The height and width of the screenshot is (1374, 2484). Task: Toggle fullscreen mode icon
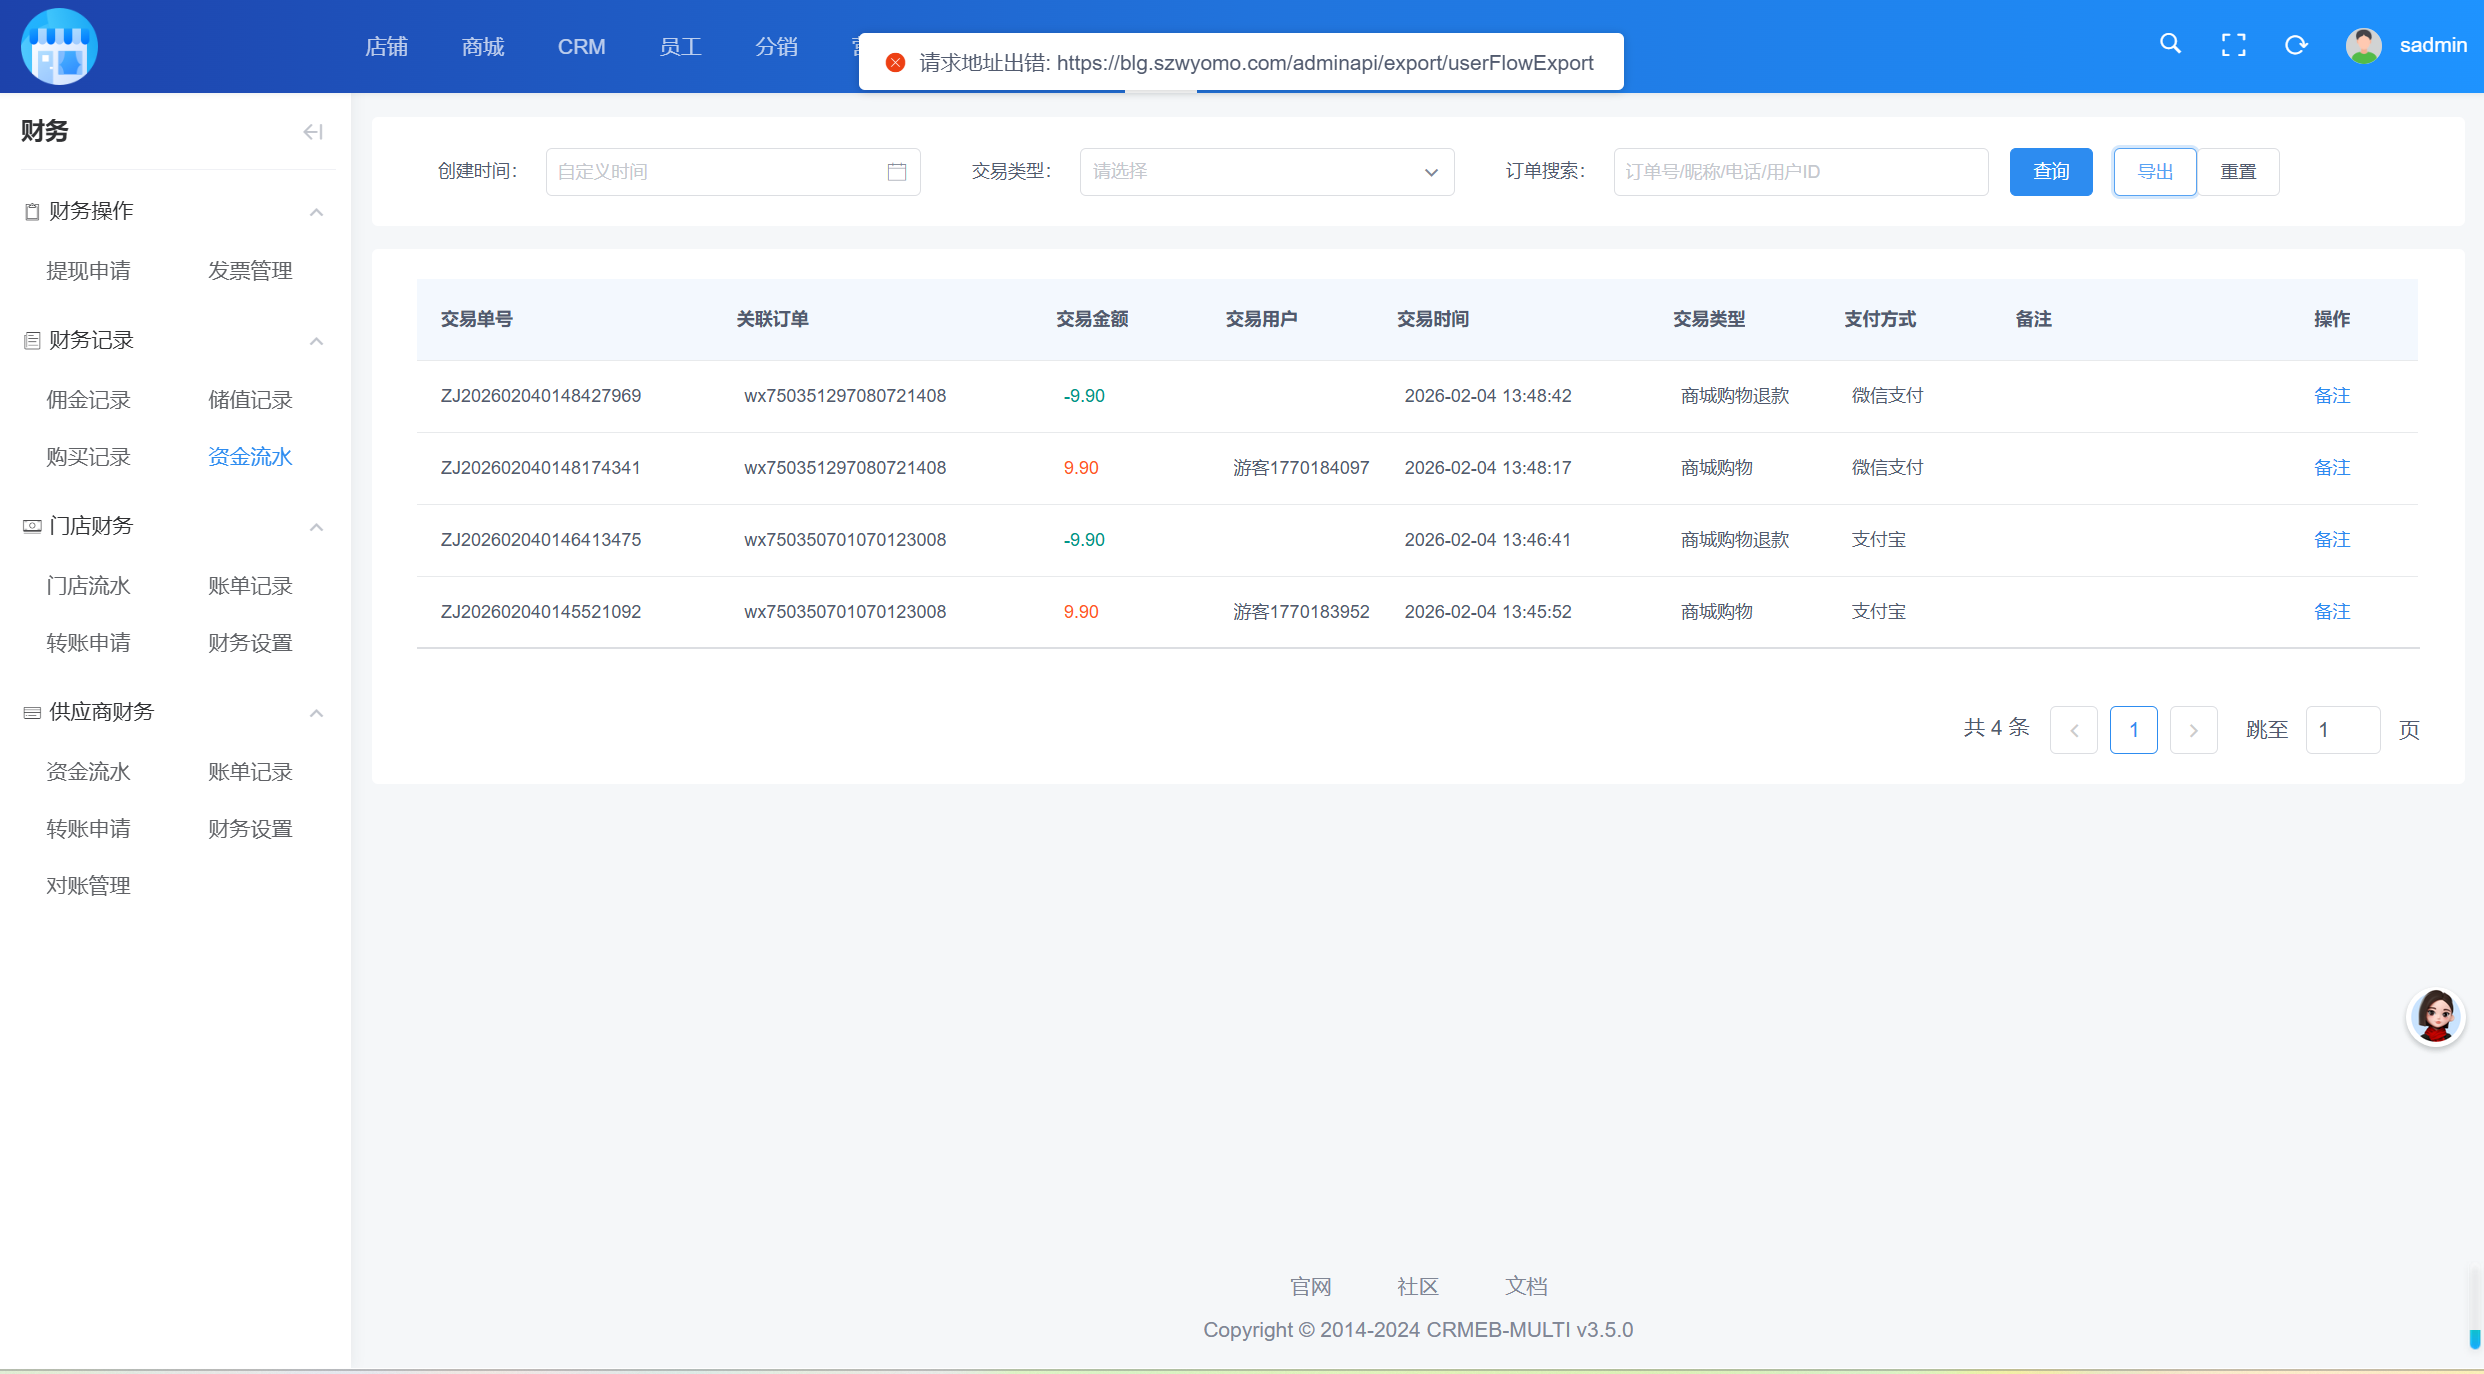pyautogui.click(x=2233, y=45)
